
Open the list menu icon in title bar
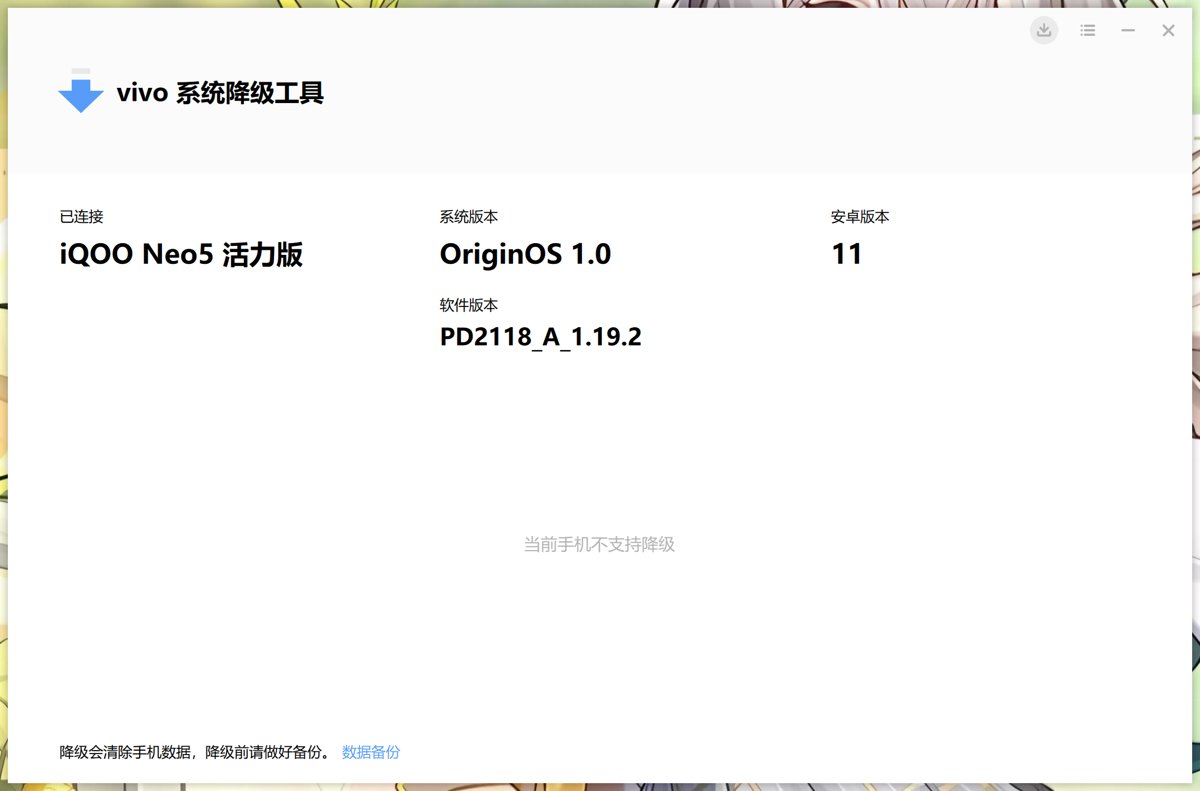[1088, 31]
